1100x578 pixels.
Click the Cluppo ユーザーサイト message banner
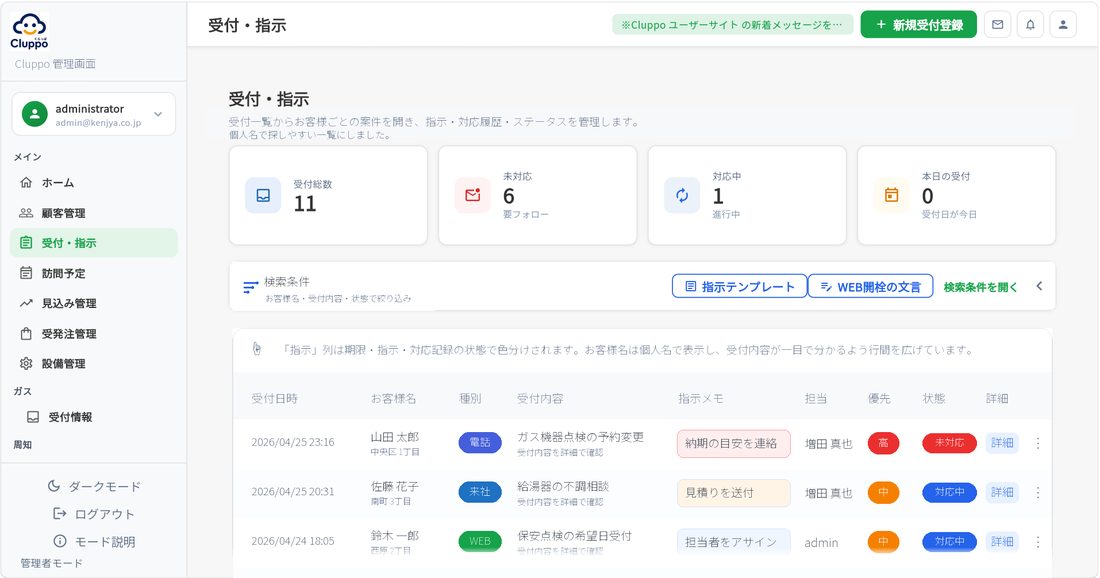pos(732,25)
